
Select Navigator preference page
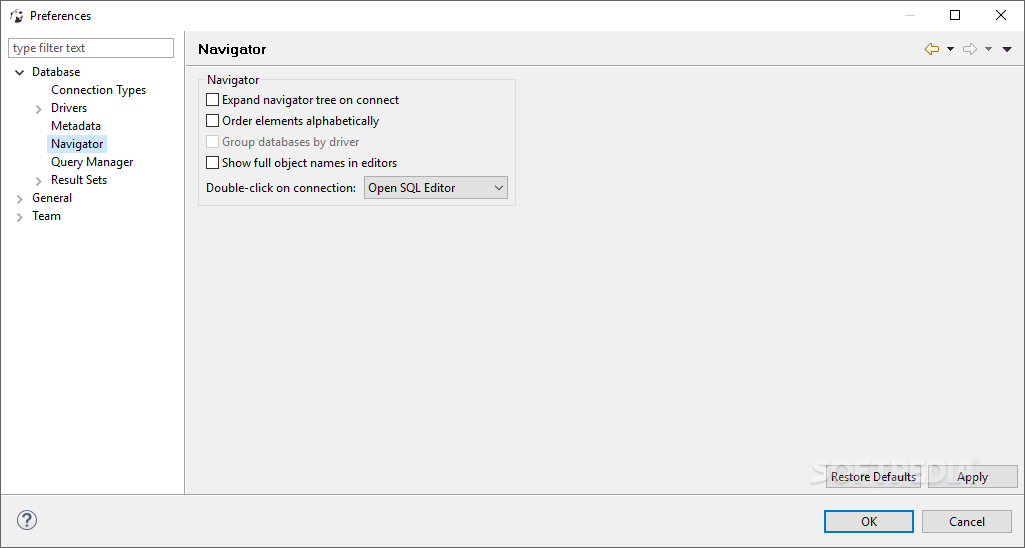point(77,144)
